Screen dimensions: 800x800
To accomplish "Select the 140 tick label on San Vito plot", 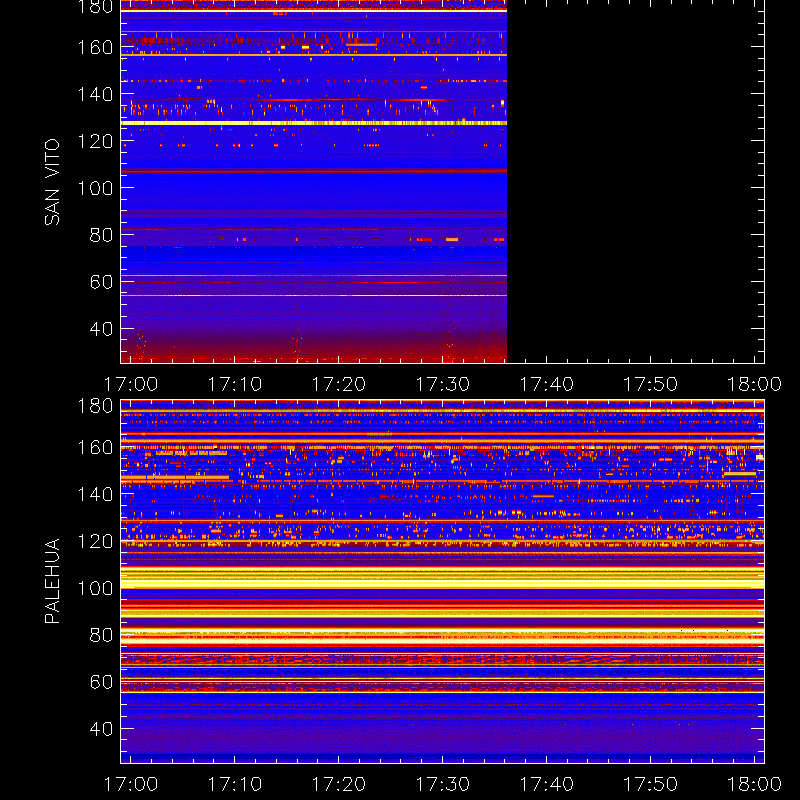I will pos(95,94).
